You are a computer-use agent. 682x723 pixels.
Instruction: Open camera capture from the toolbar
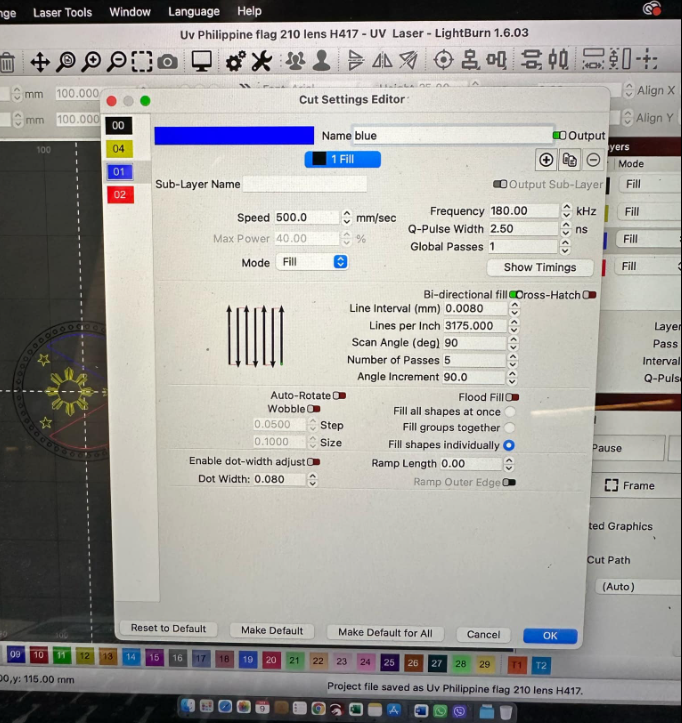(x=168, y=62)
